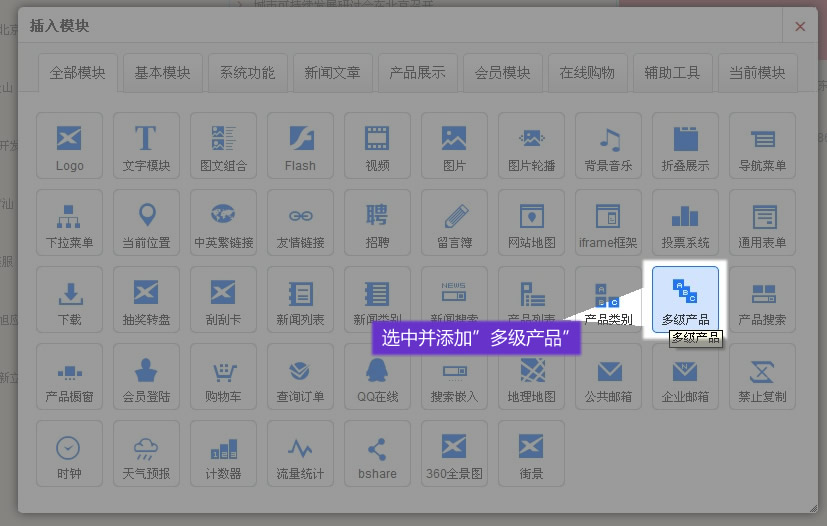The width and height of the screenshot is (827, 526).
Task: Select the 多级产品 module
Action: pos(685,299)
